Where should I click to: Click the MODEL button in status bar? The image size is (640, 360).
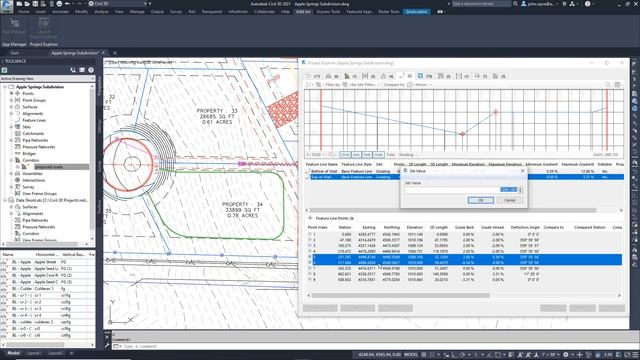pos(411,355)
